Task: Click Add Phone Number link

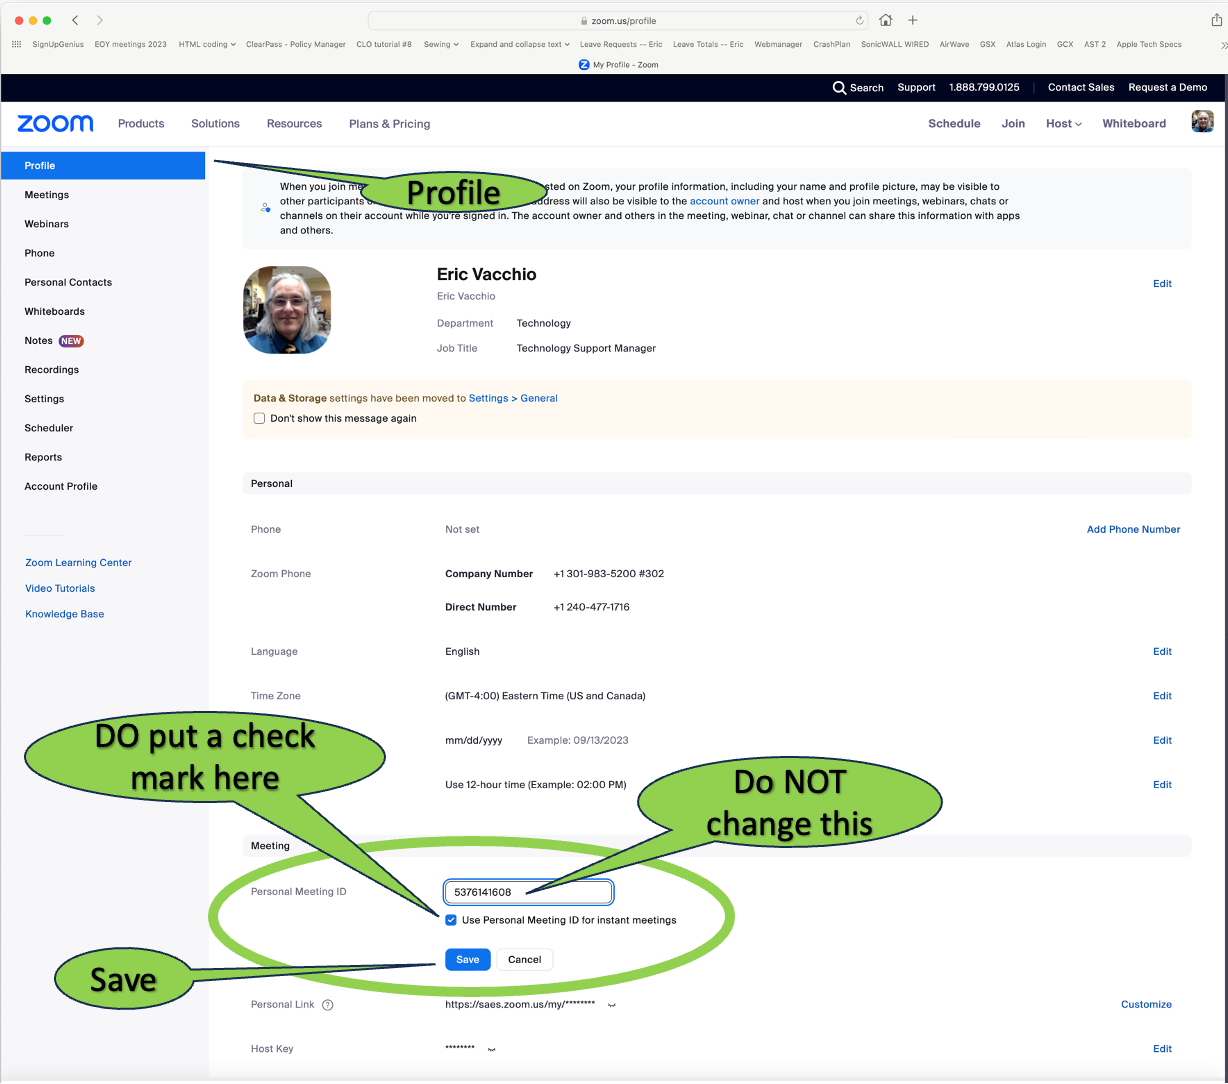Action: (1133, 530)
